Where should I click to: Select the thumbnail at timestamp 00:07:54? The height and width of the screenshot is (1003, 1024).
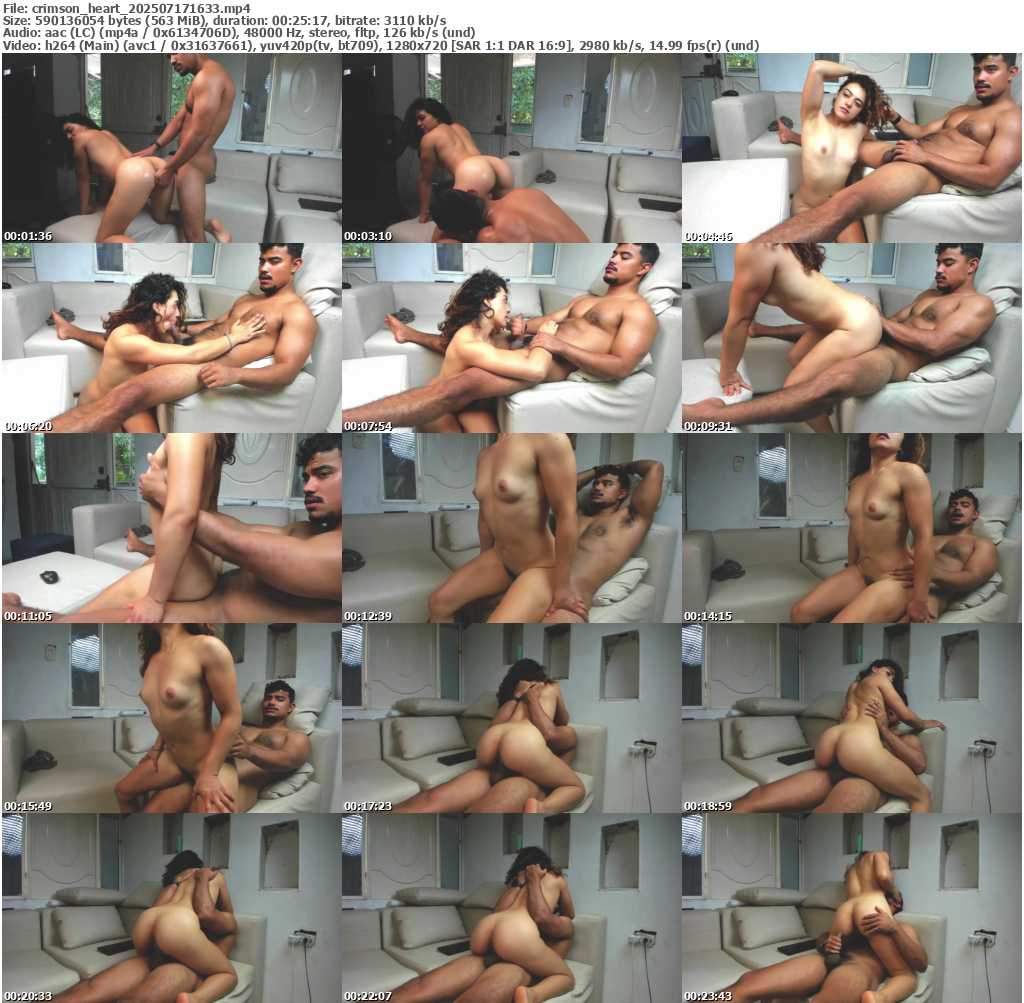coord(511,338)
